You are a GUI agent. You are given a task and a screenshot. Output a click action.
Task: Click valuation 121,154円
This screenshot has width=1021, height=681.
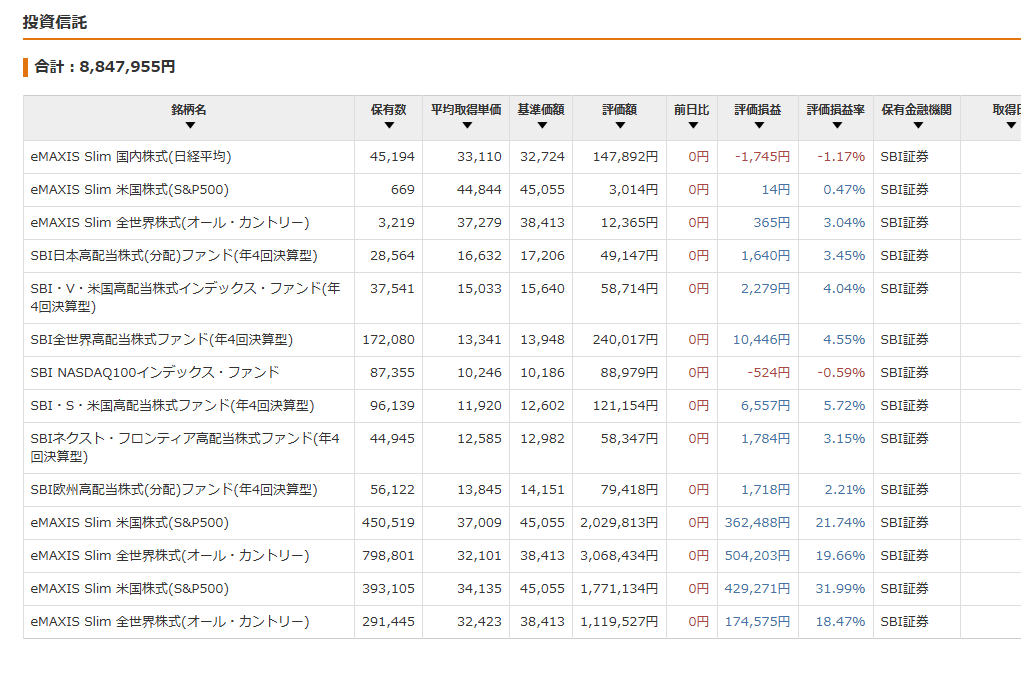click(x=625, y=406)
